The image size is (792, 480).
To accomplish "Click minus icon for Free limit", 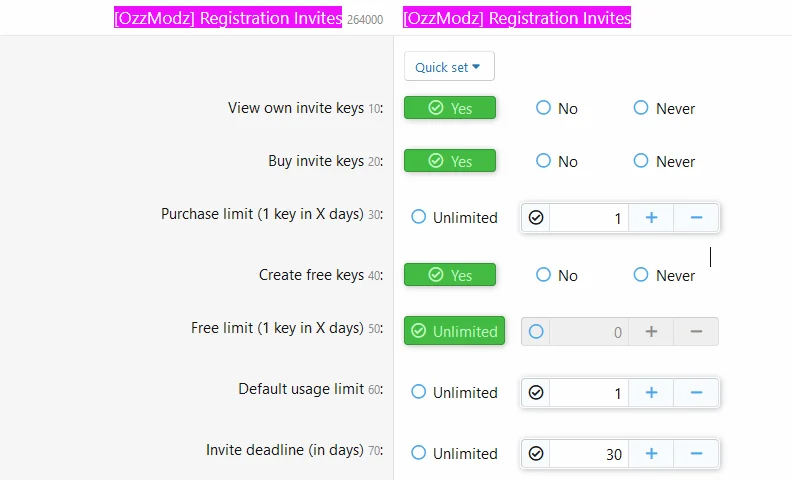I will click(696, 331).
